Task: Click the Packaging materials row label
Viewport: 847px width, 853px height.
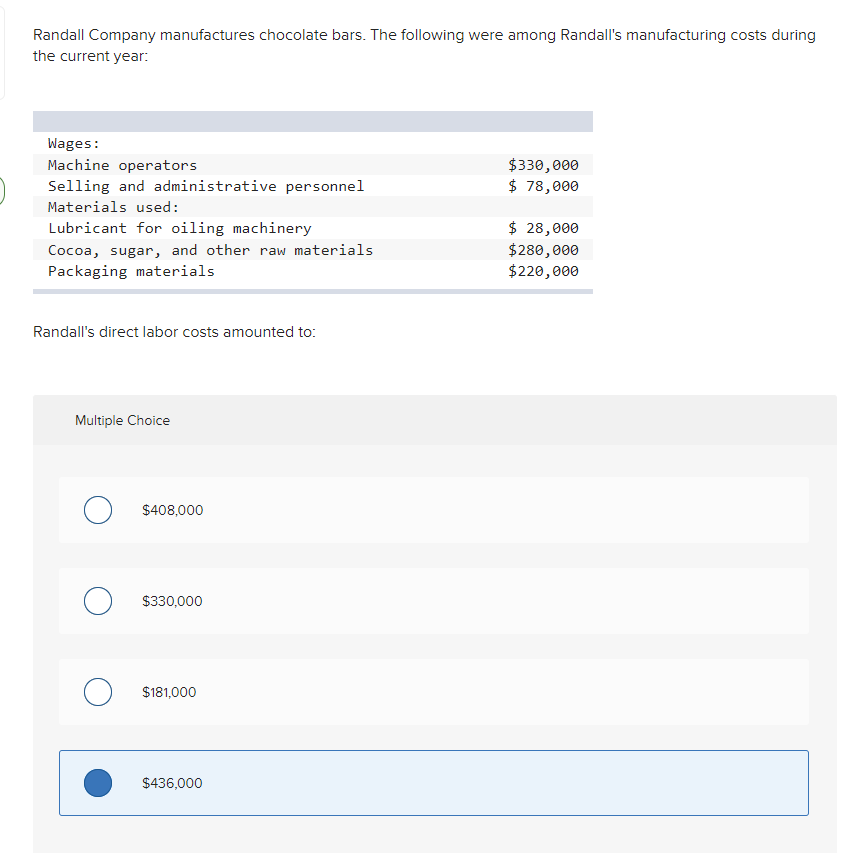Action: click(x=131, y=271)
